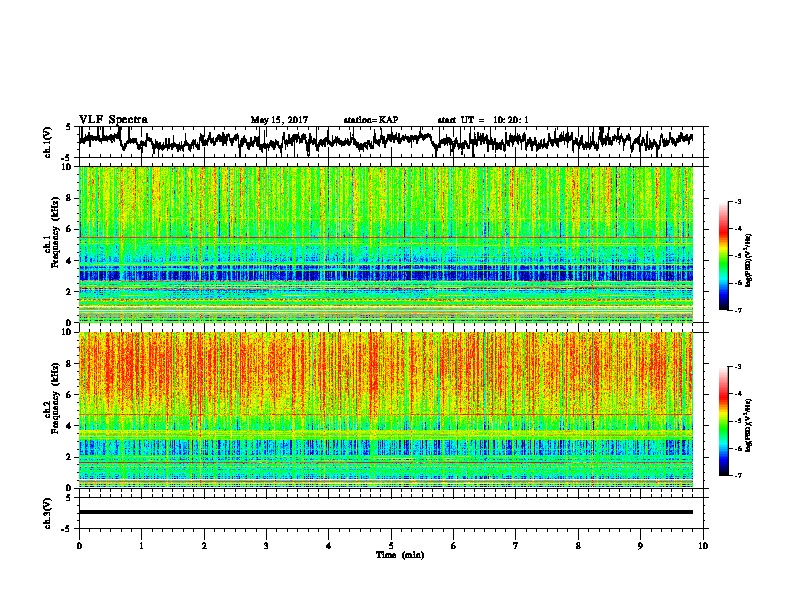The width and height of the screenshot is (792, 612).
Task: Click the time axis tick label "4"
Action: click(x=329, y=546)
